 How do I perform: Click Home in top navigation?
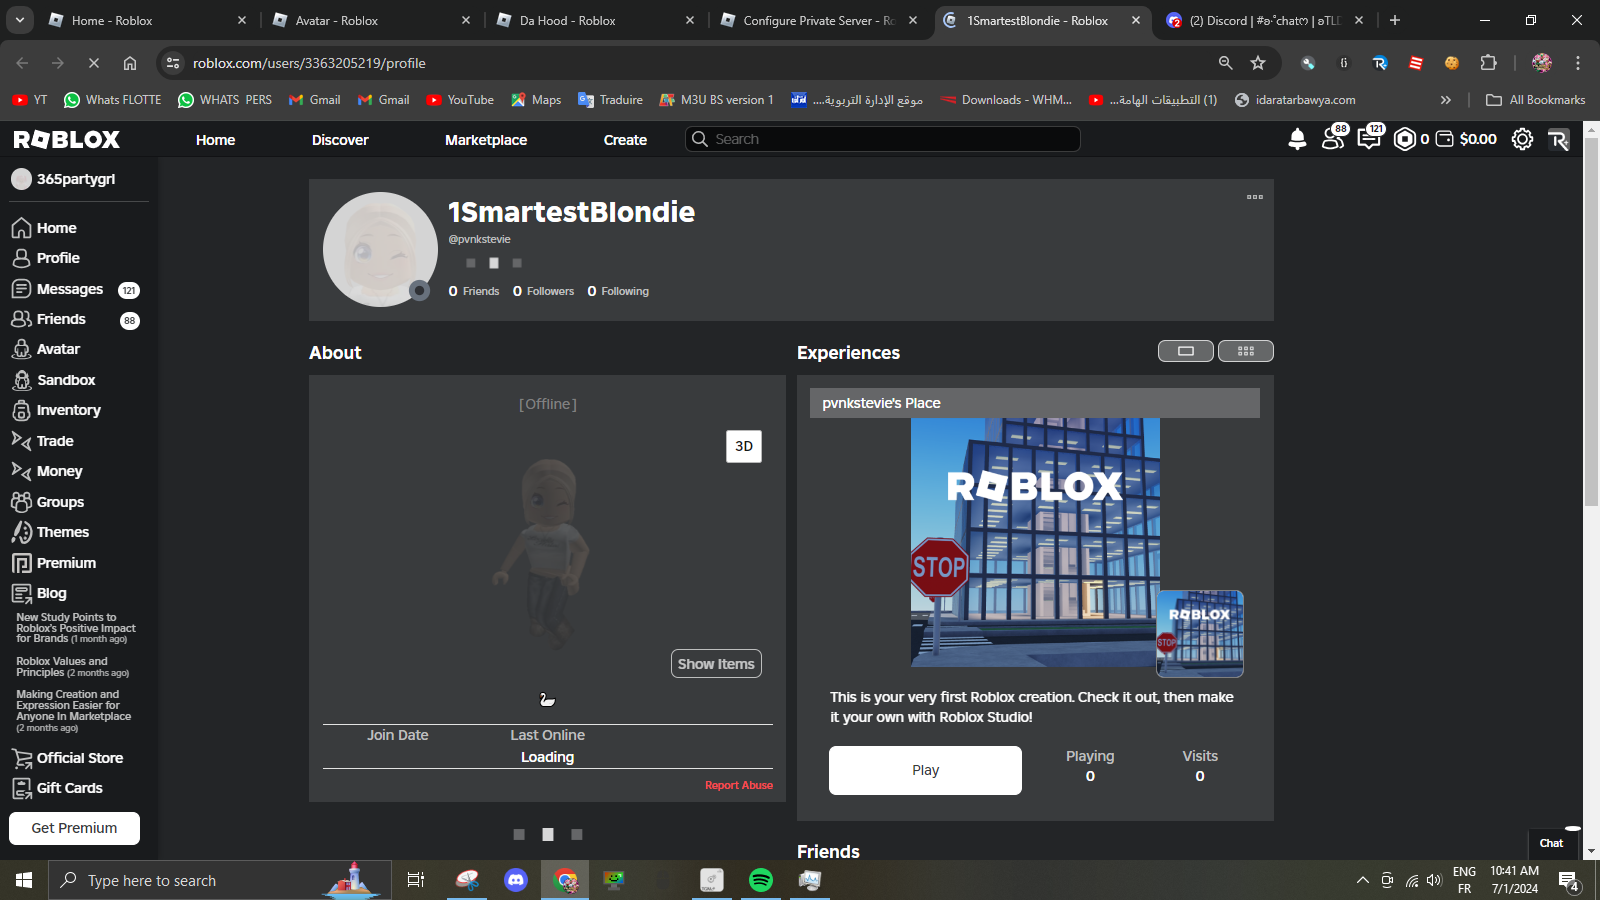[215, 140]
